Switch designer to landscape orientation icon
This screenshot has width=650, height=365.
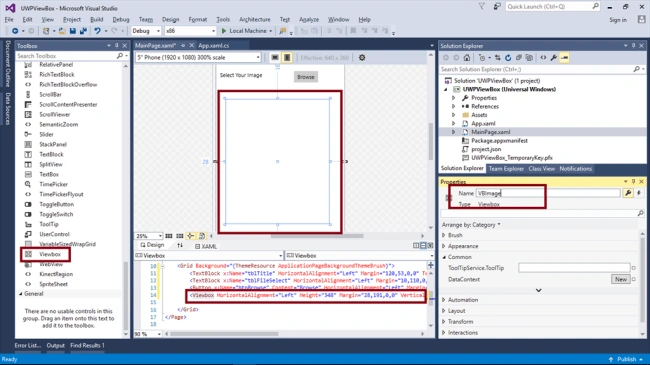click(x=275, y=58)
